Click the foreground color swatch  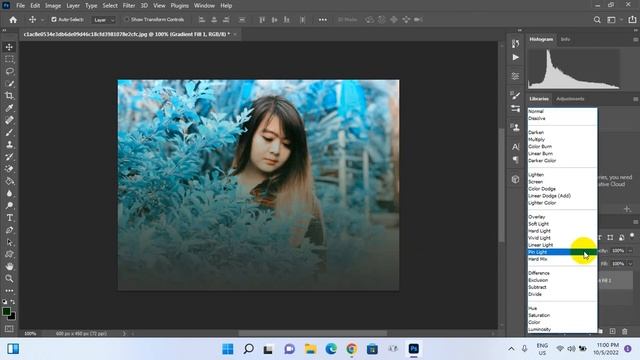click(6, 312)
